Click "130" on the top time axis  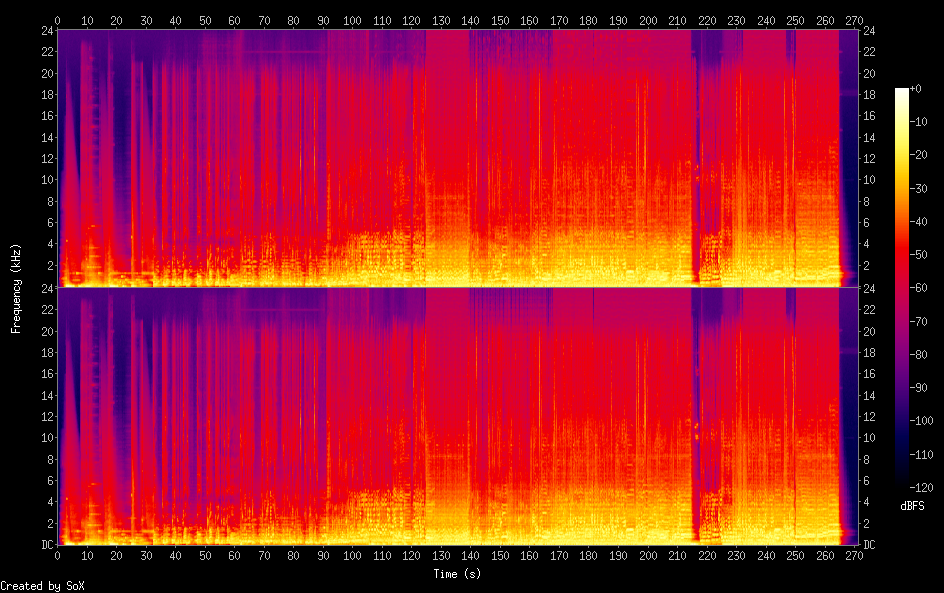coord(441,20)
